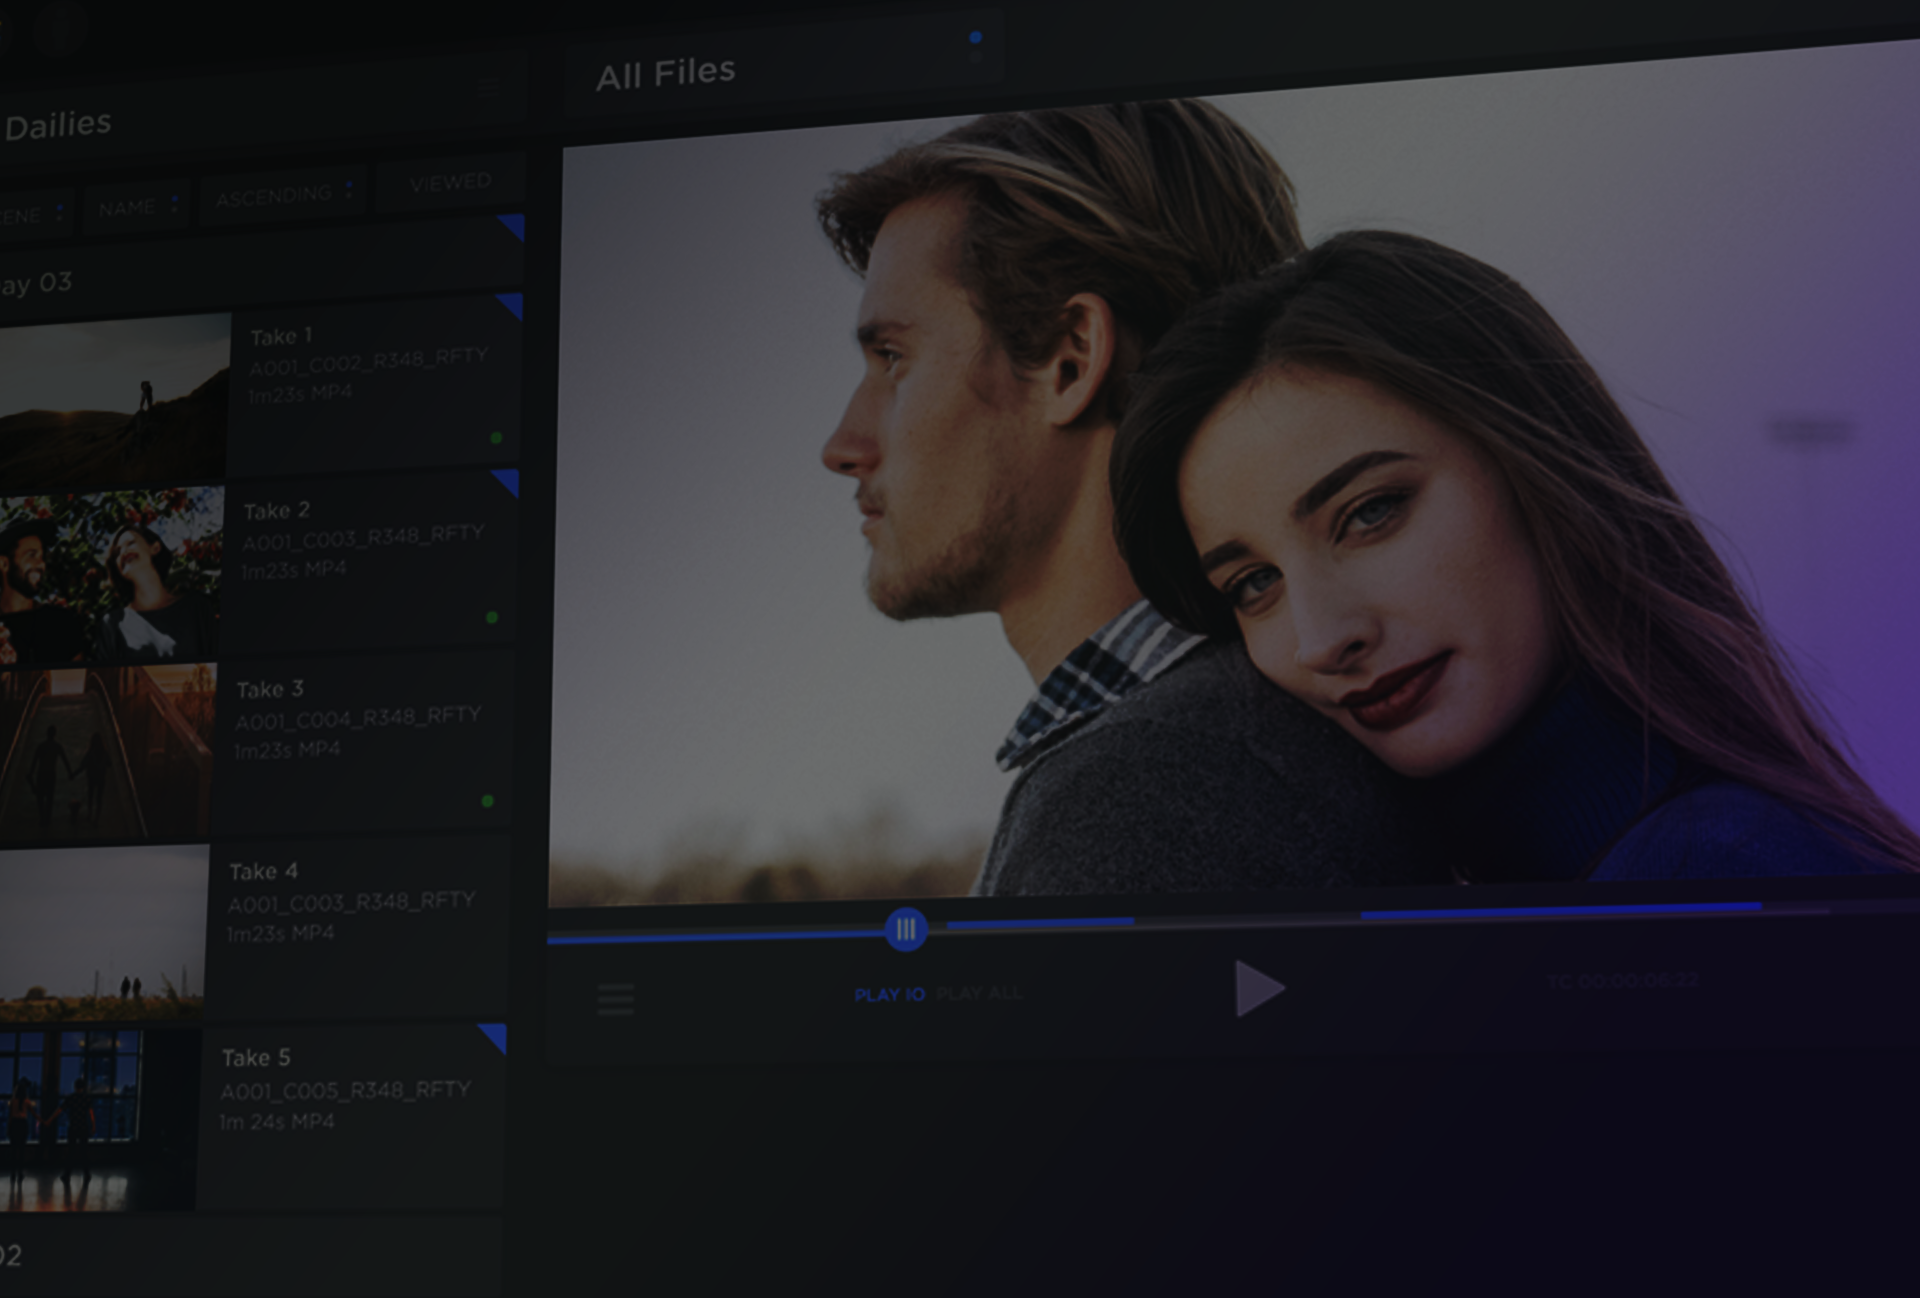Click the green status dot on Take 1

click(496, 438)
